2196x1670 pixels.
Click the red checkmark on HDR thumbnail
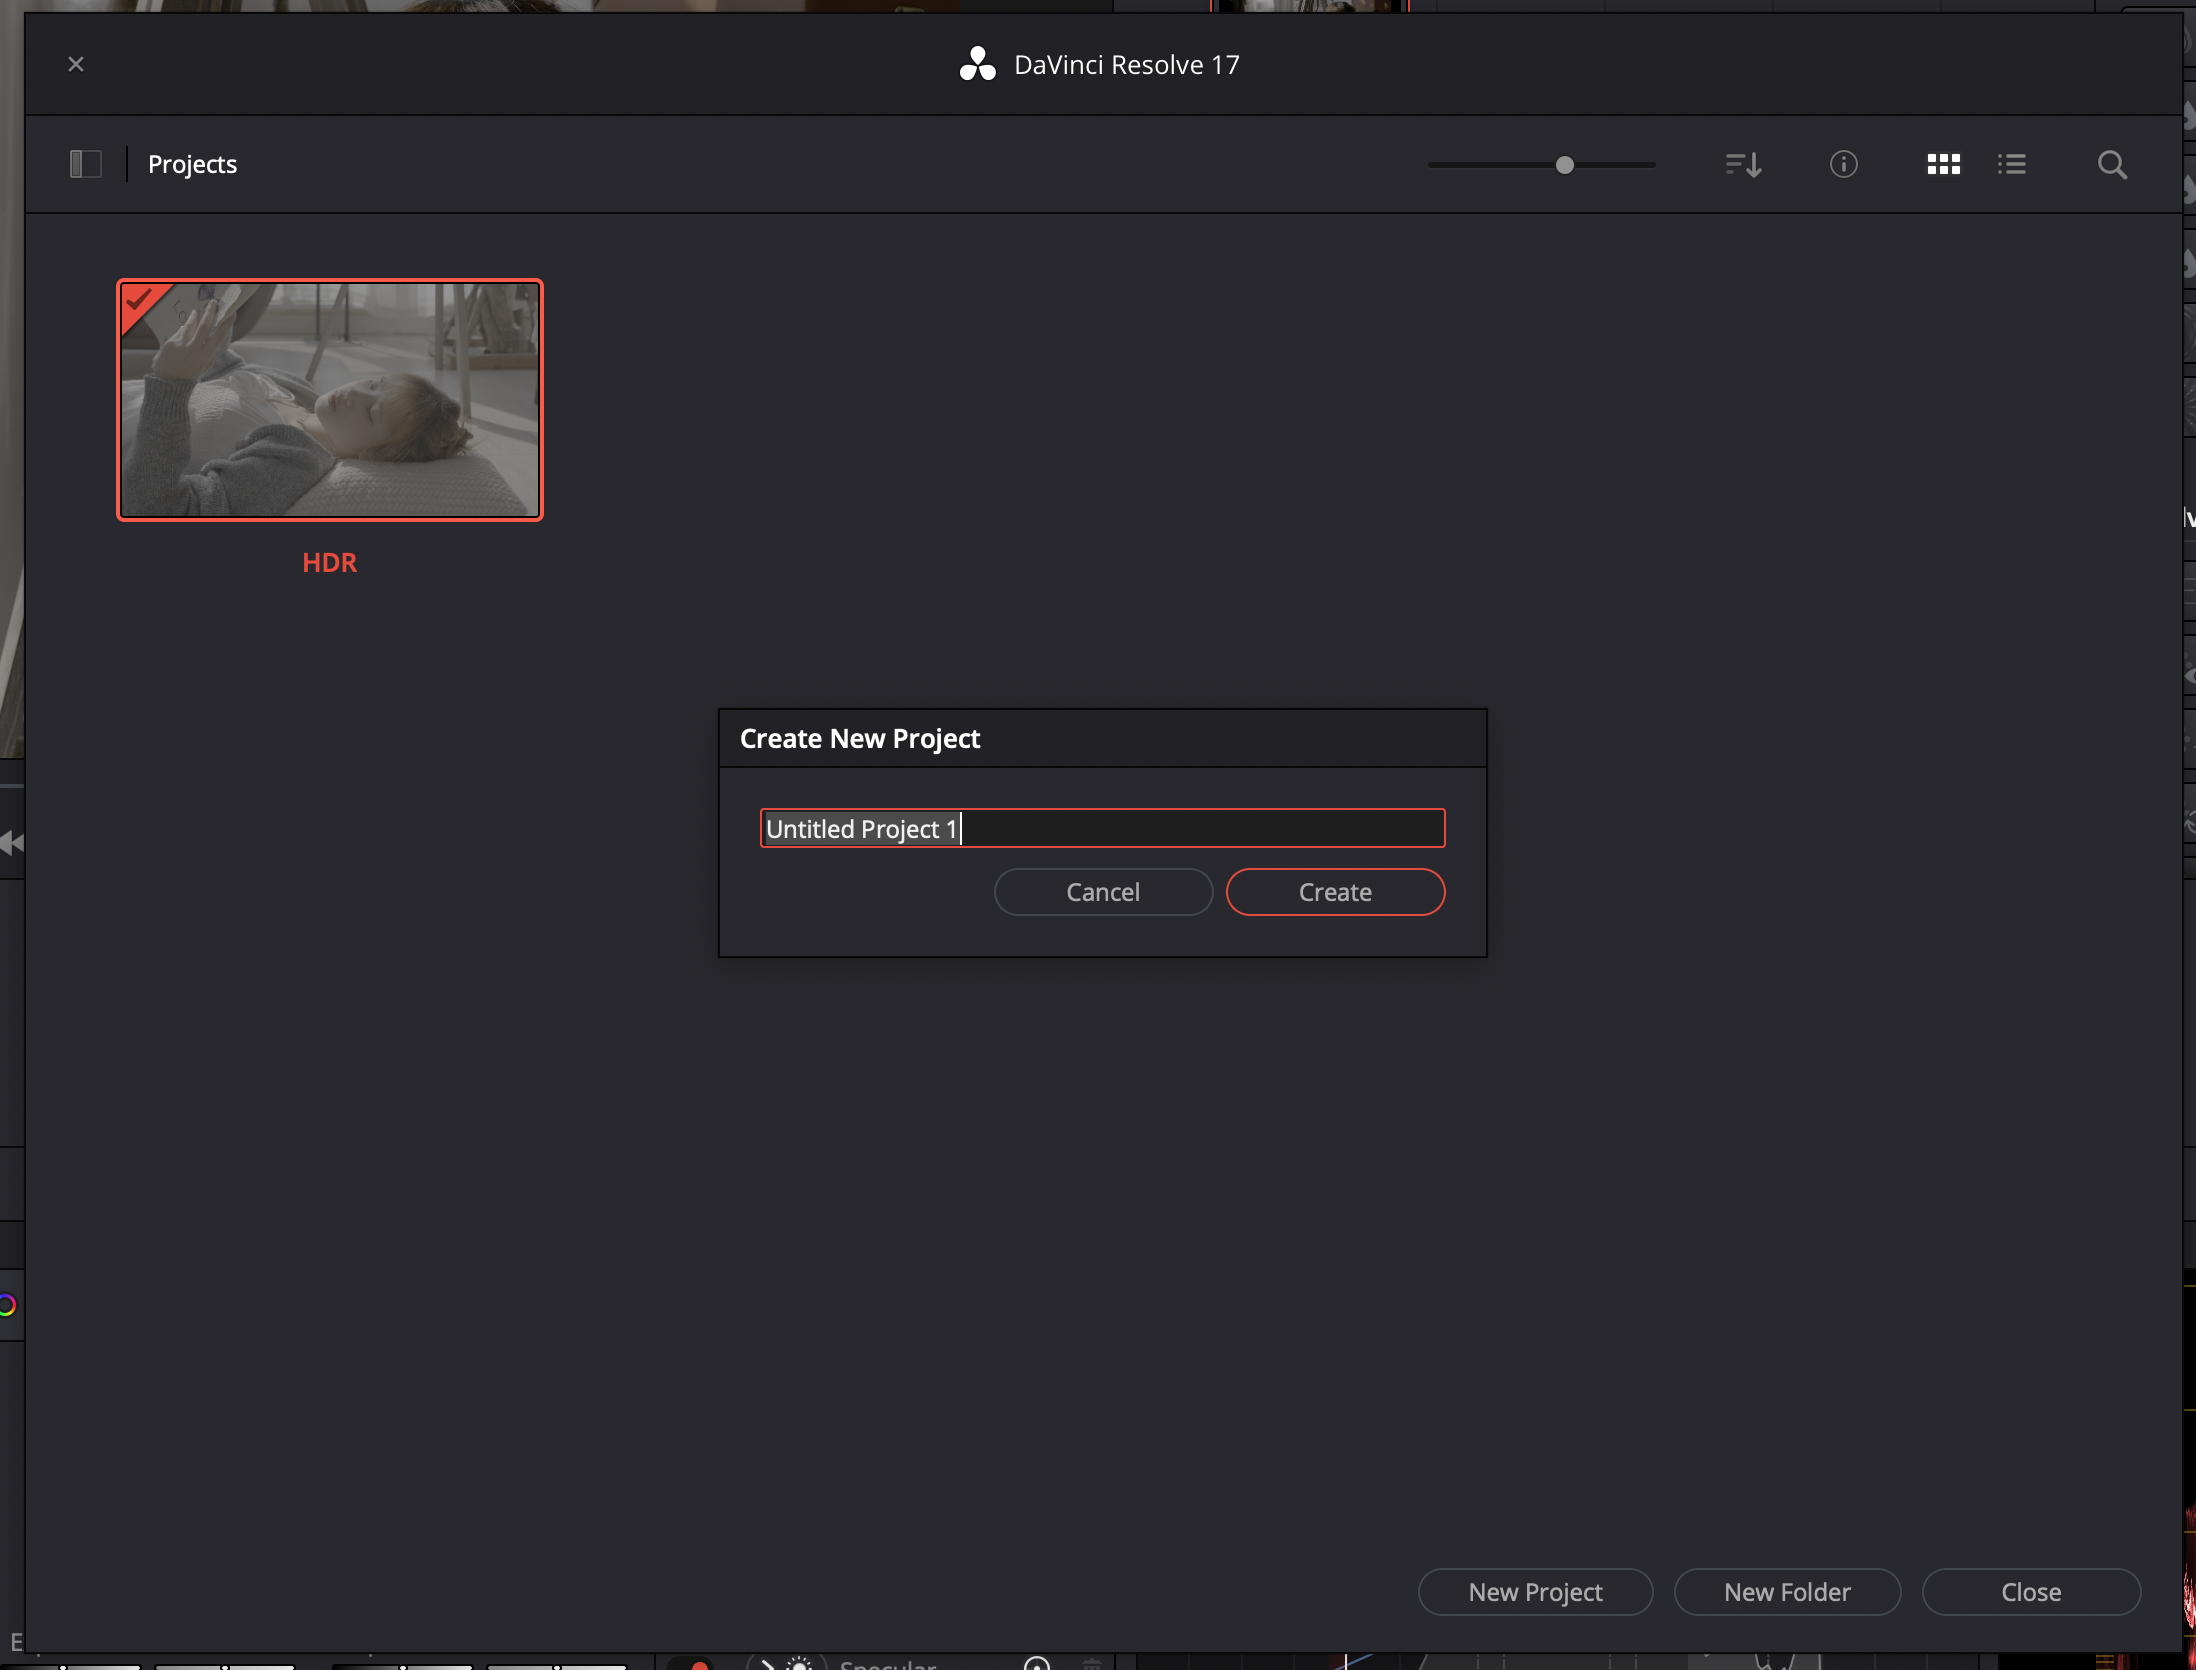pyautogui.click(x=139, y=299)
